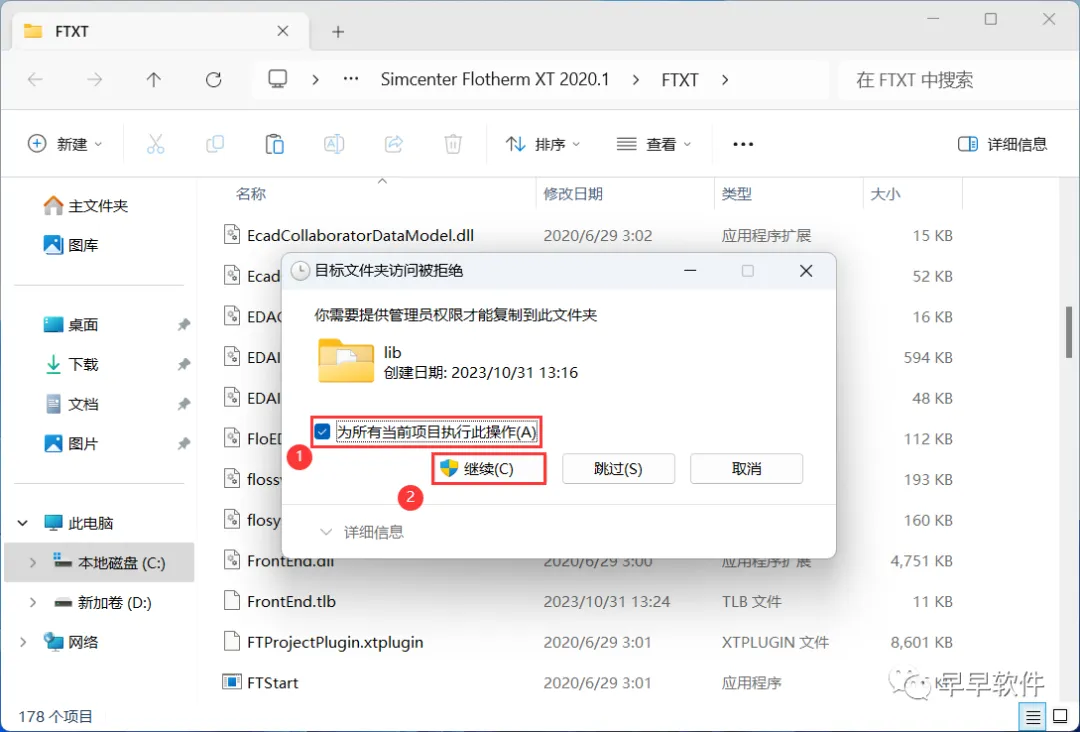Screen dimensions: 1080x732
Task: Click chevron after Simcenter Flotherm XT 2020.1
Action: (635, 80)
